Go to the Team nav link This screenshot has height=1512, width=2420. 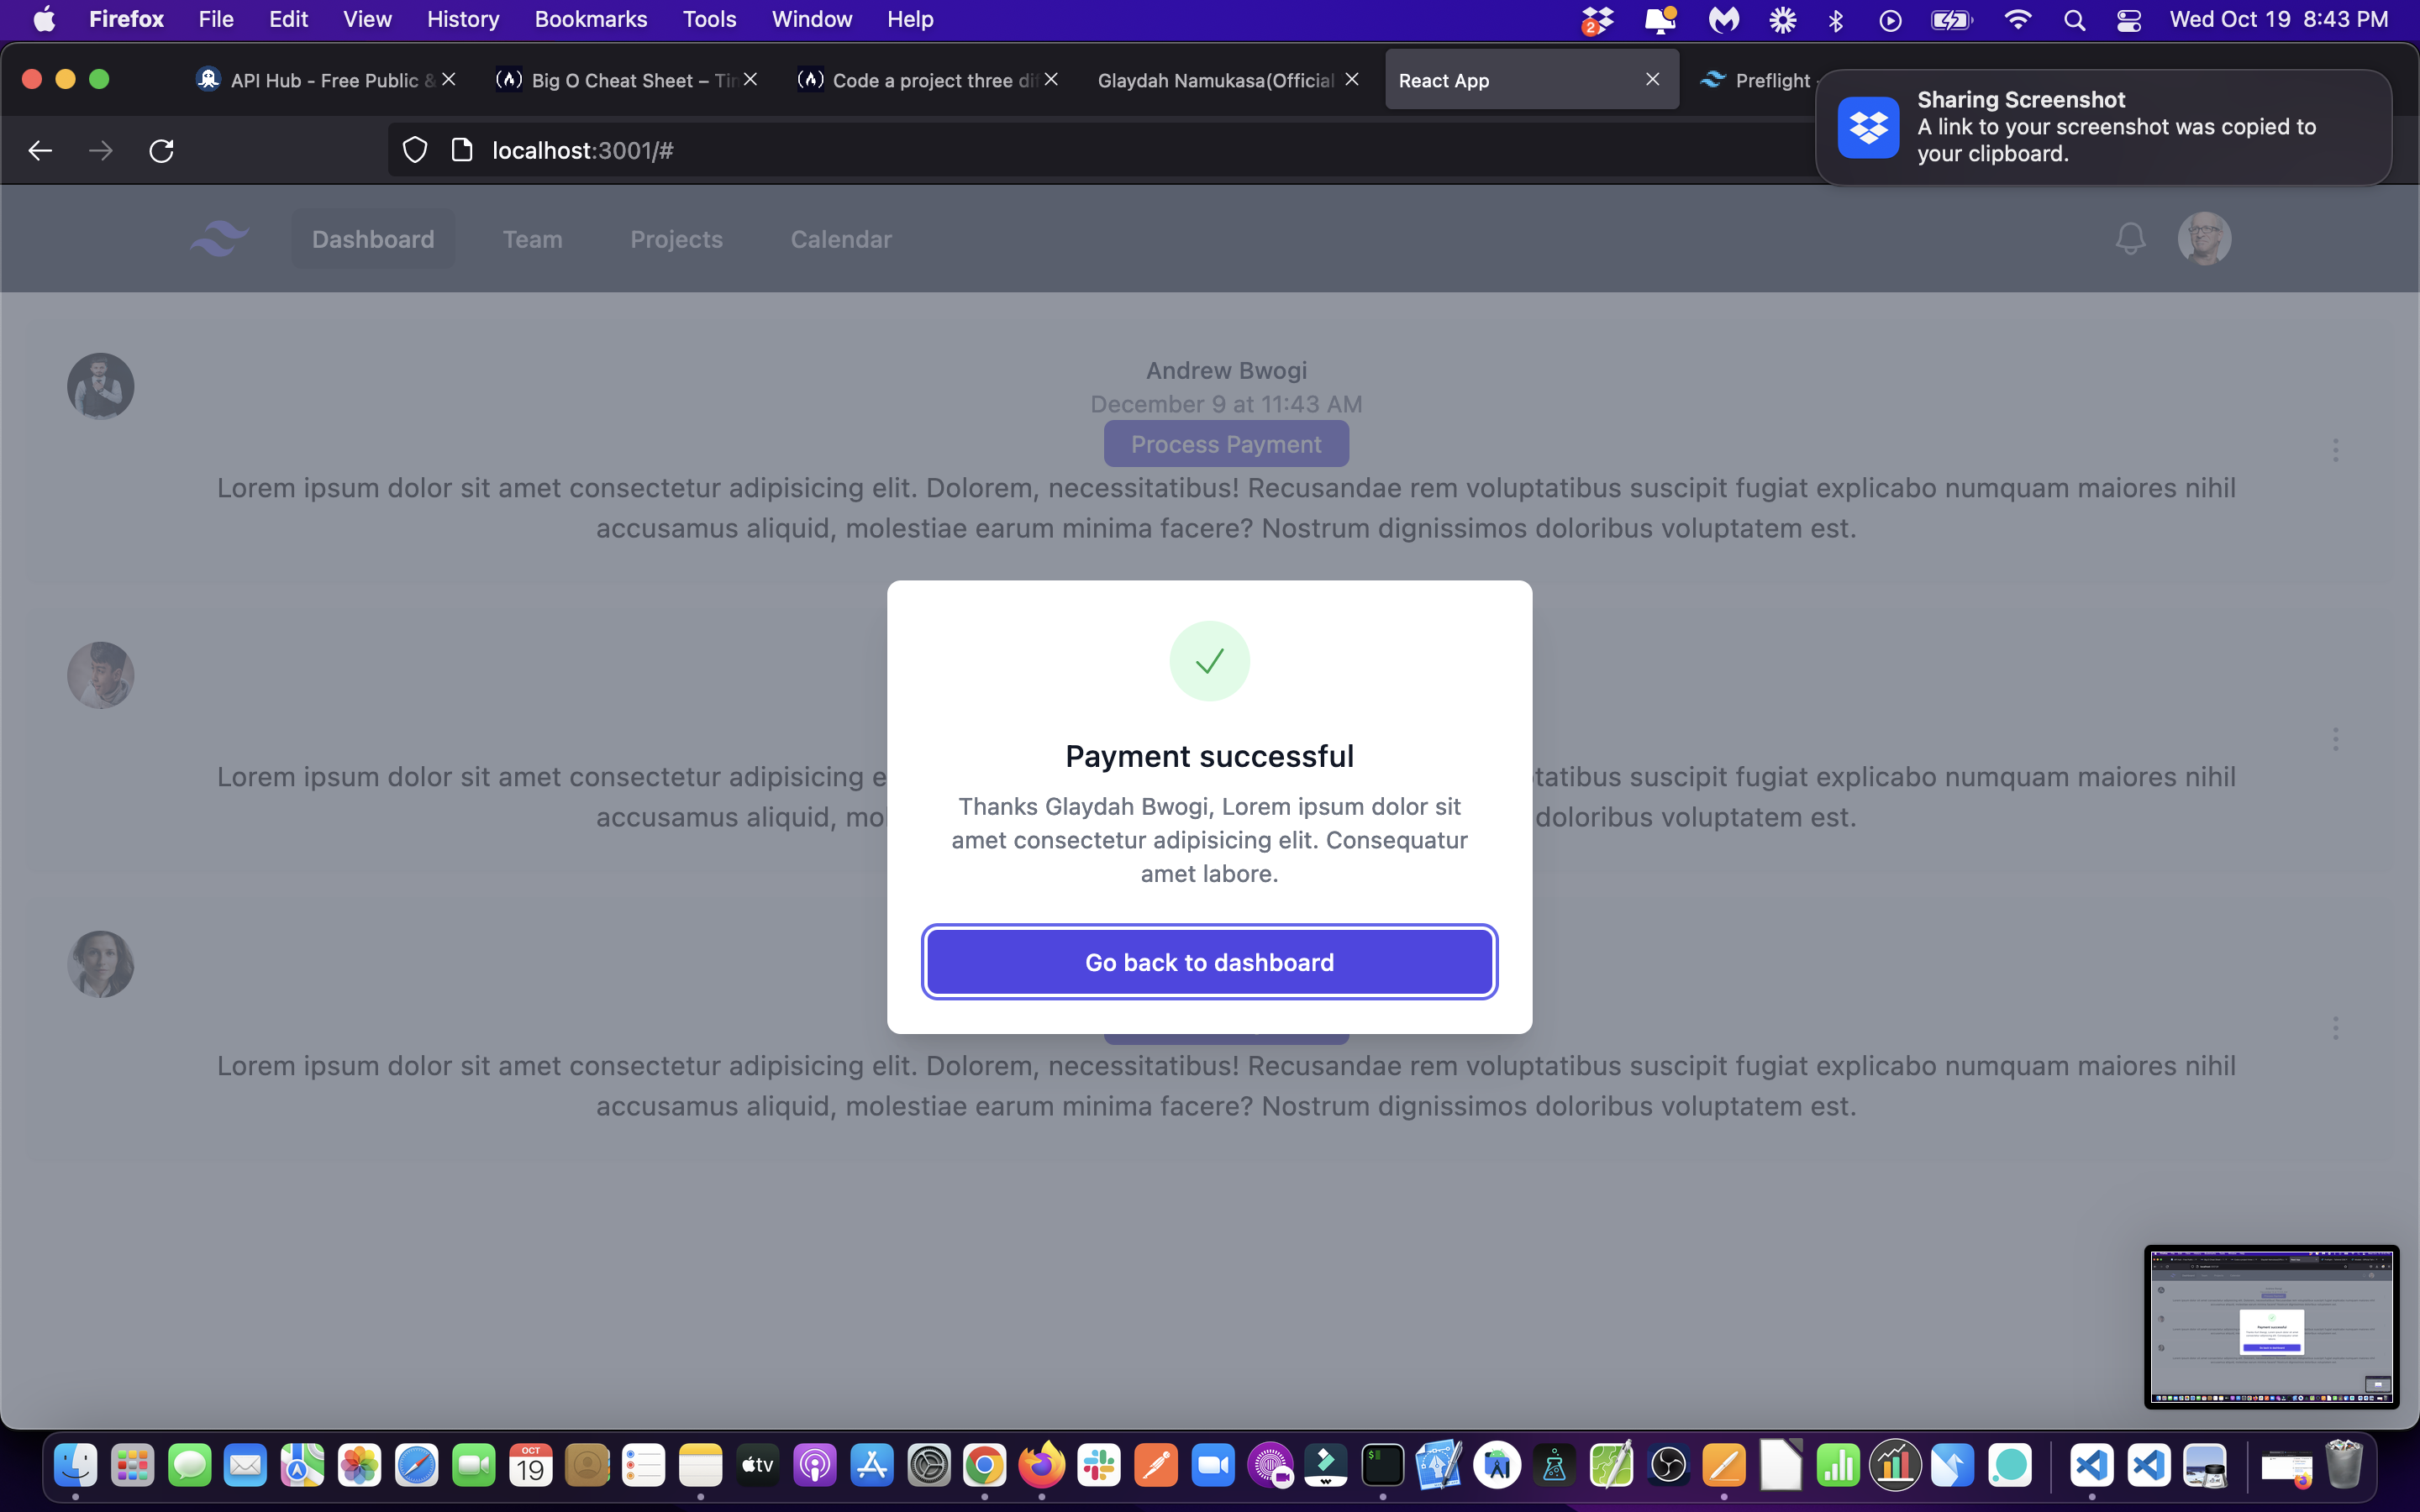(x=532, y=239)
